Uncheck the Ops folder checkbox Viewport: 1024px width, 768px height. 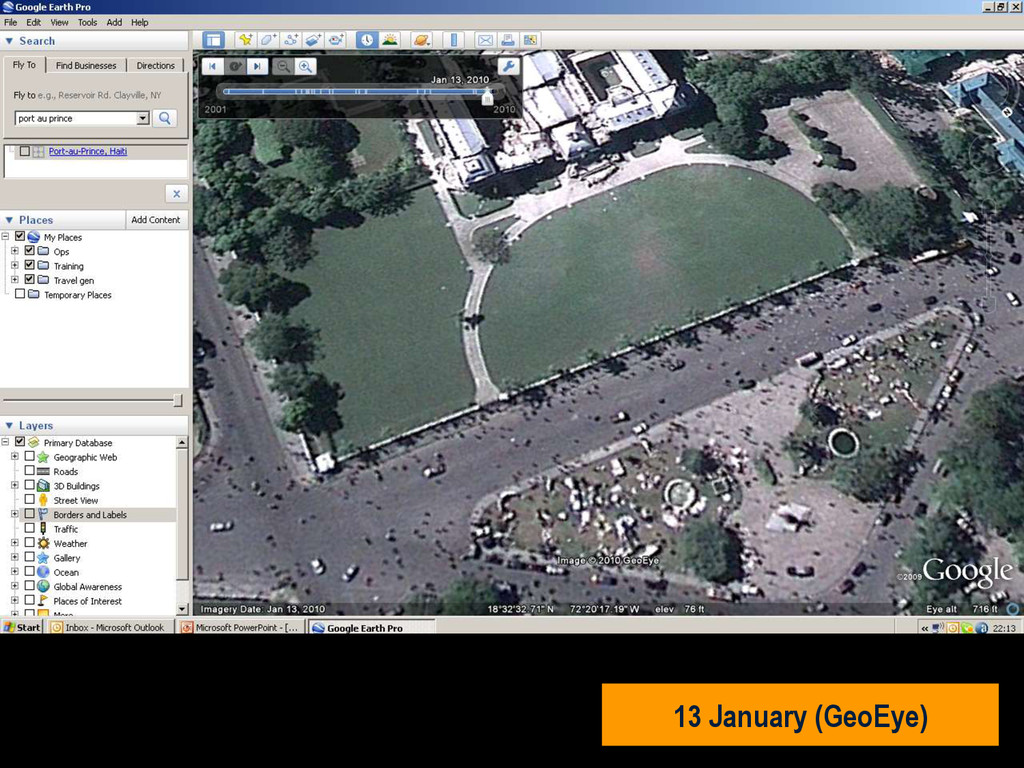[x=29, y=251]
